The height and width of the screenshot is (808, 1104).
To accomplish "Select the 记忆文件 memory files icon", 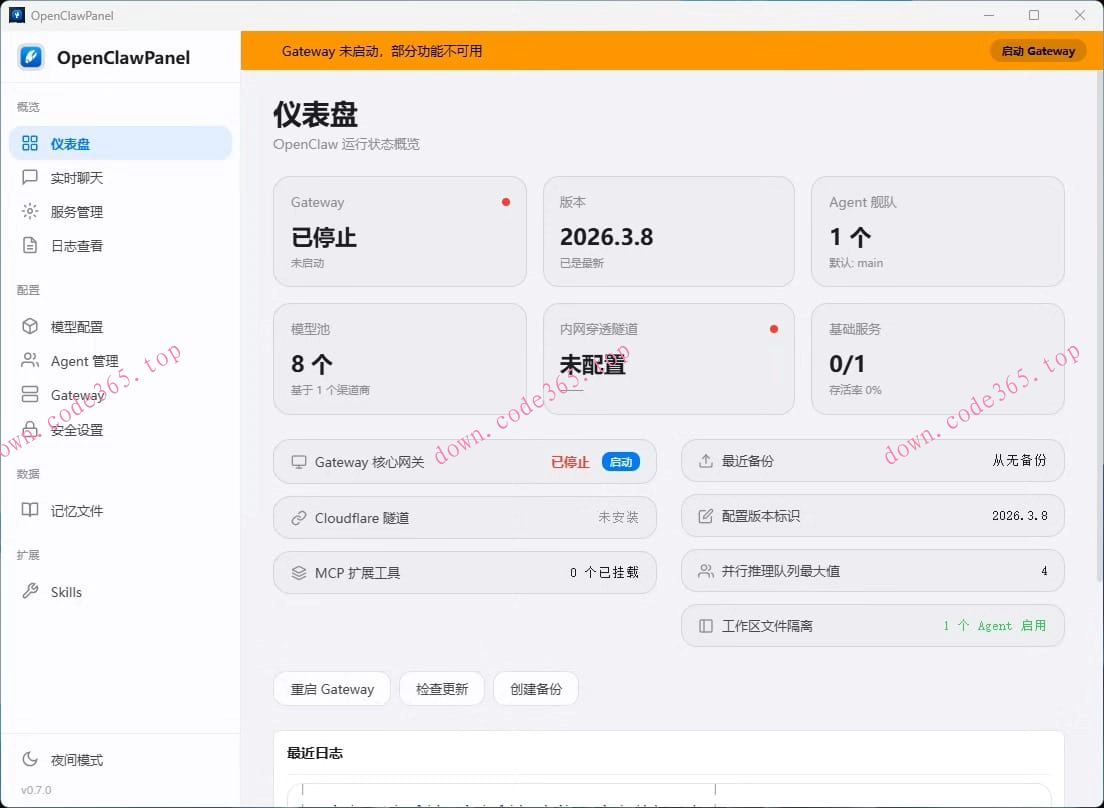I will tap(32, 510).
